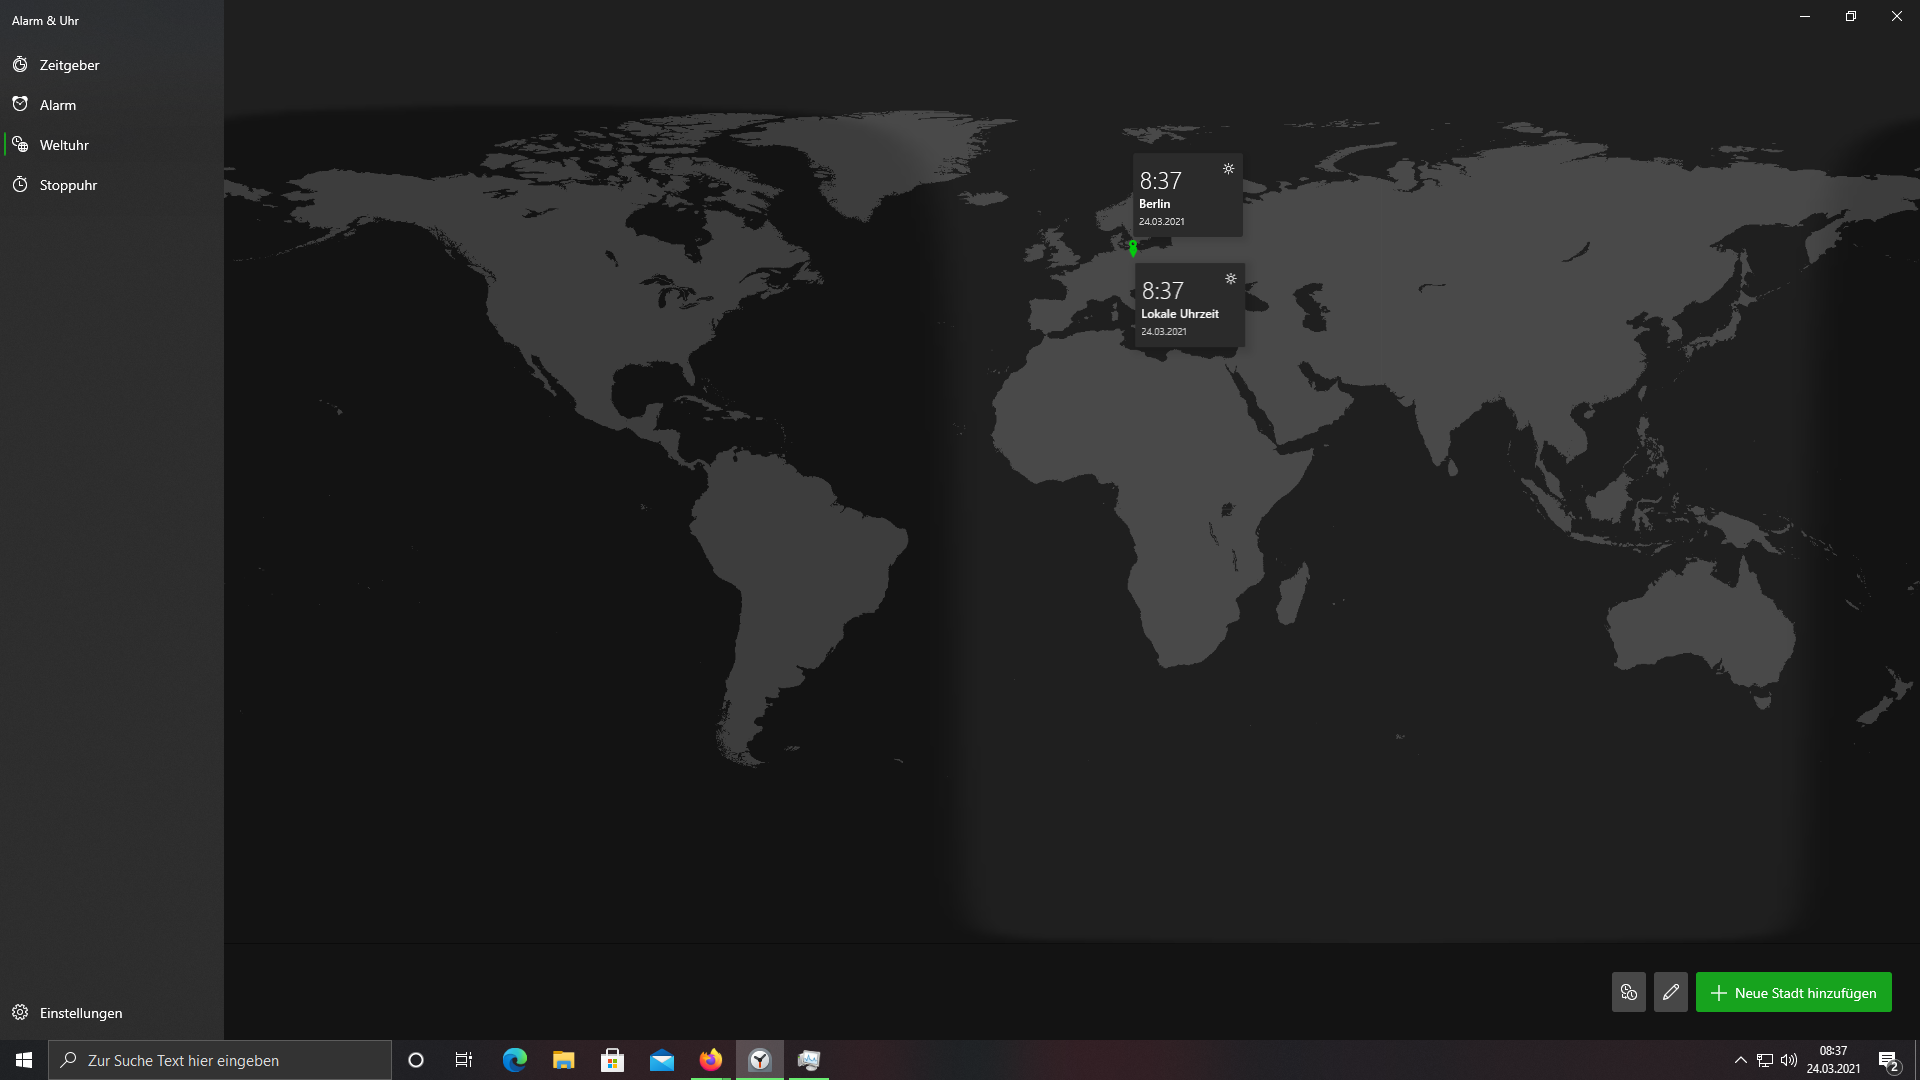Viewport: 1920px width, 1080px height.
Task: Click the compare time zones clock icon
Action: [x=1628, y=993]
